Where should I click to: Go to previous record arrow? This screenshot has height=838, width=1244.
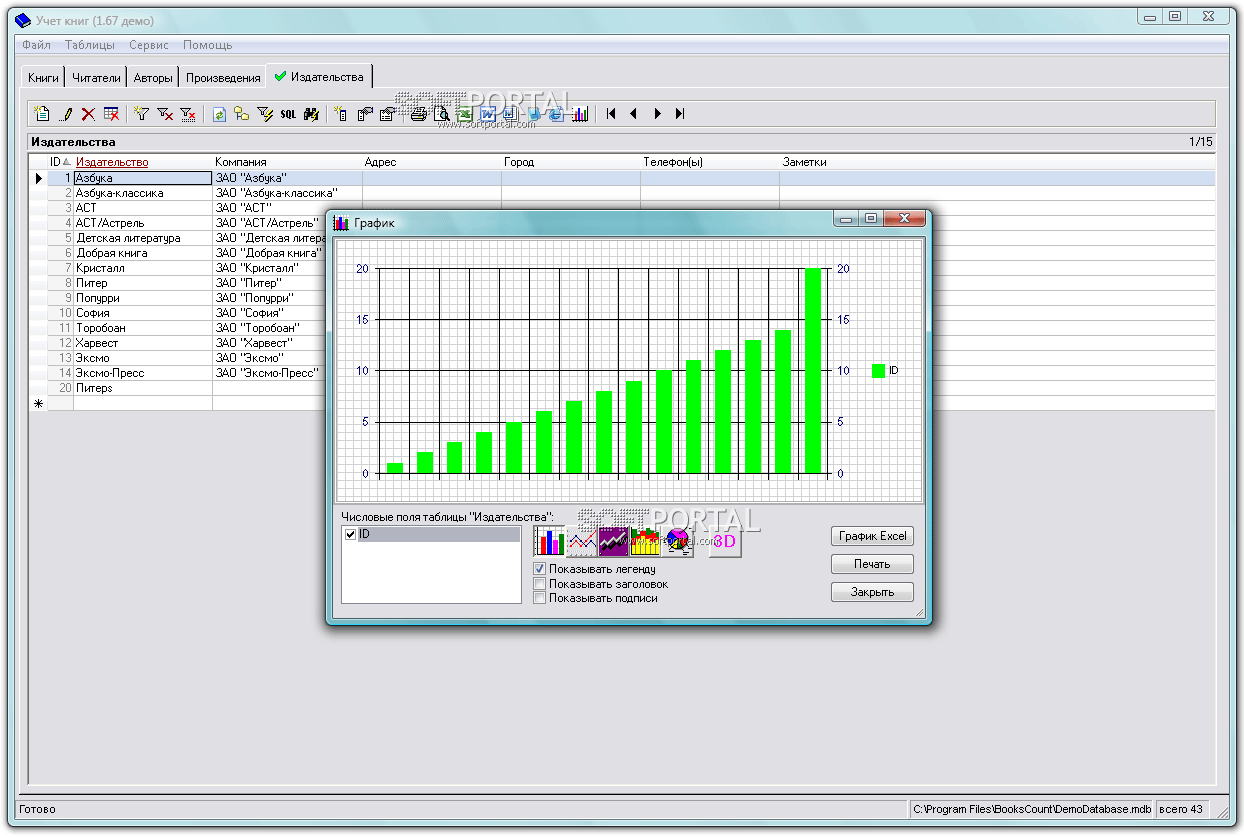click(x=633, y=114)
